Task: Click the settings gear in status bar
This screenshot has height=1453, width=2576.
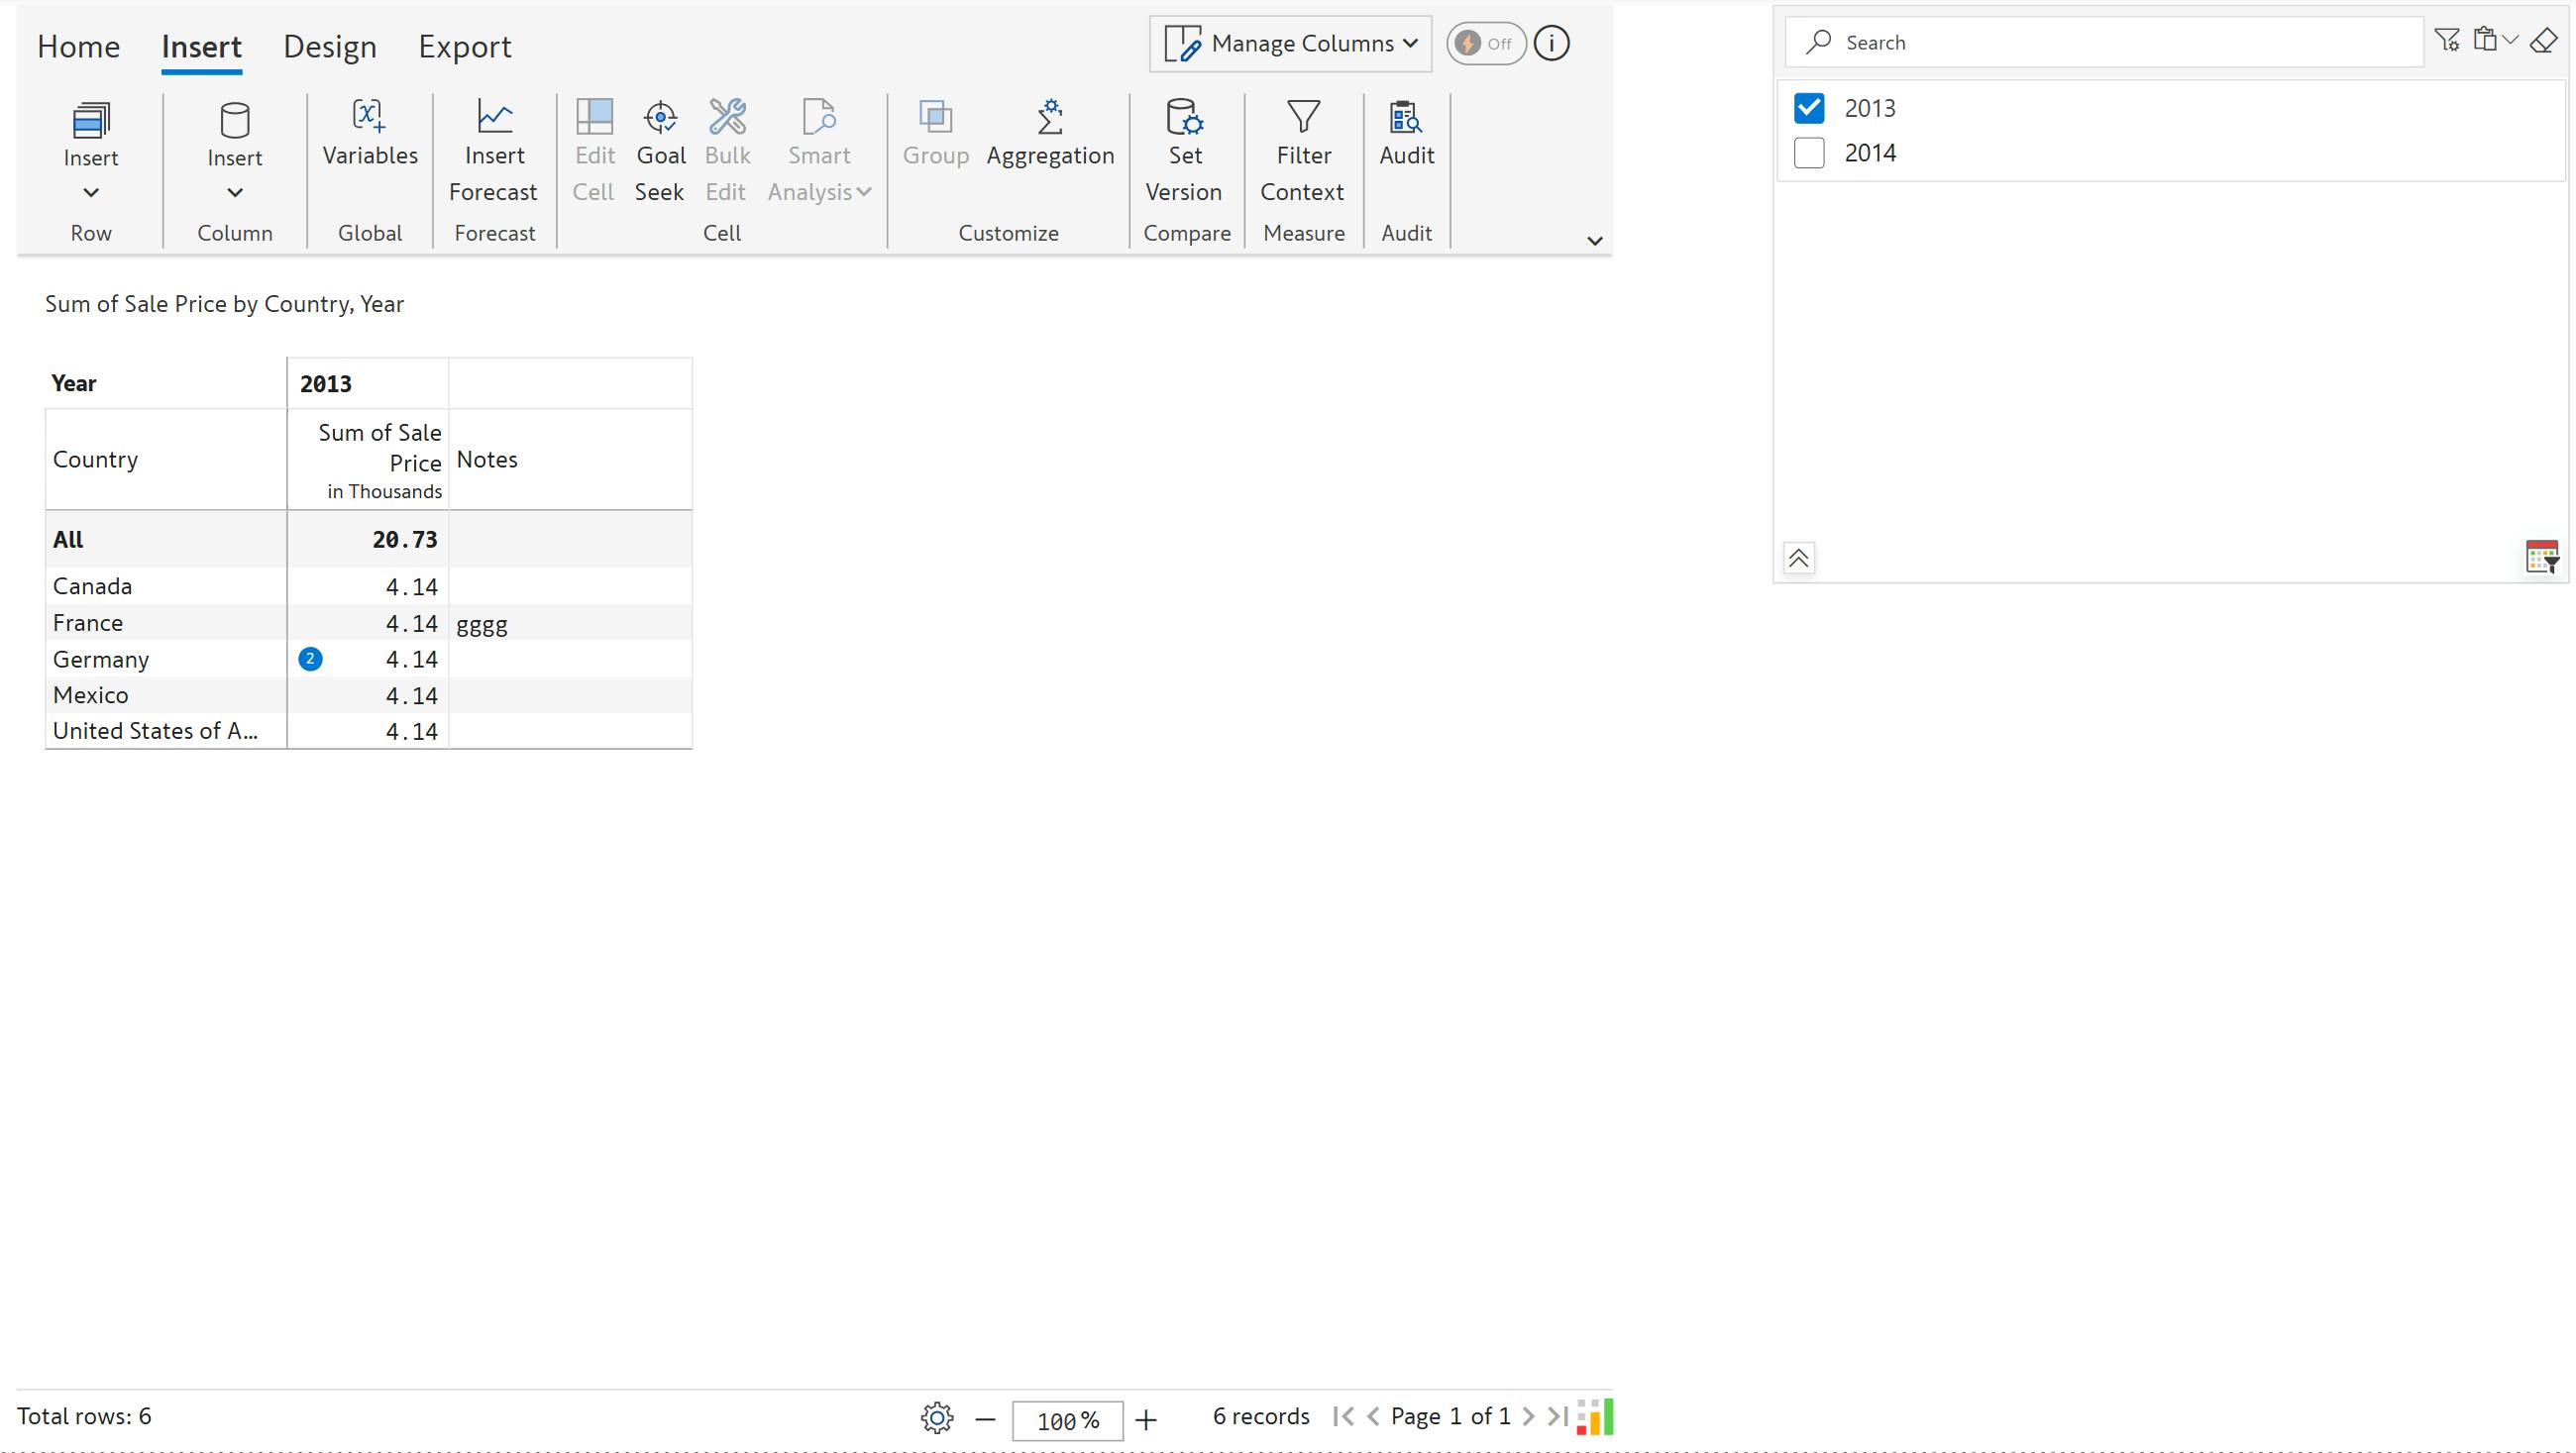Action: pos(937,1417)
